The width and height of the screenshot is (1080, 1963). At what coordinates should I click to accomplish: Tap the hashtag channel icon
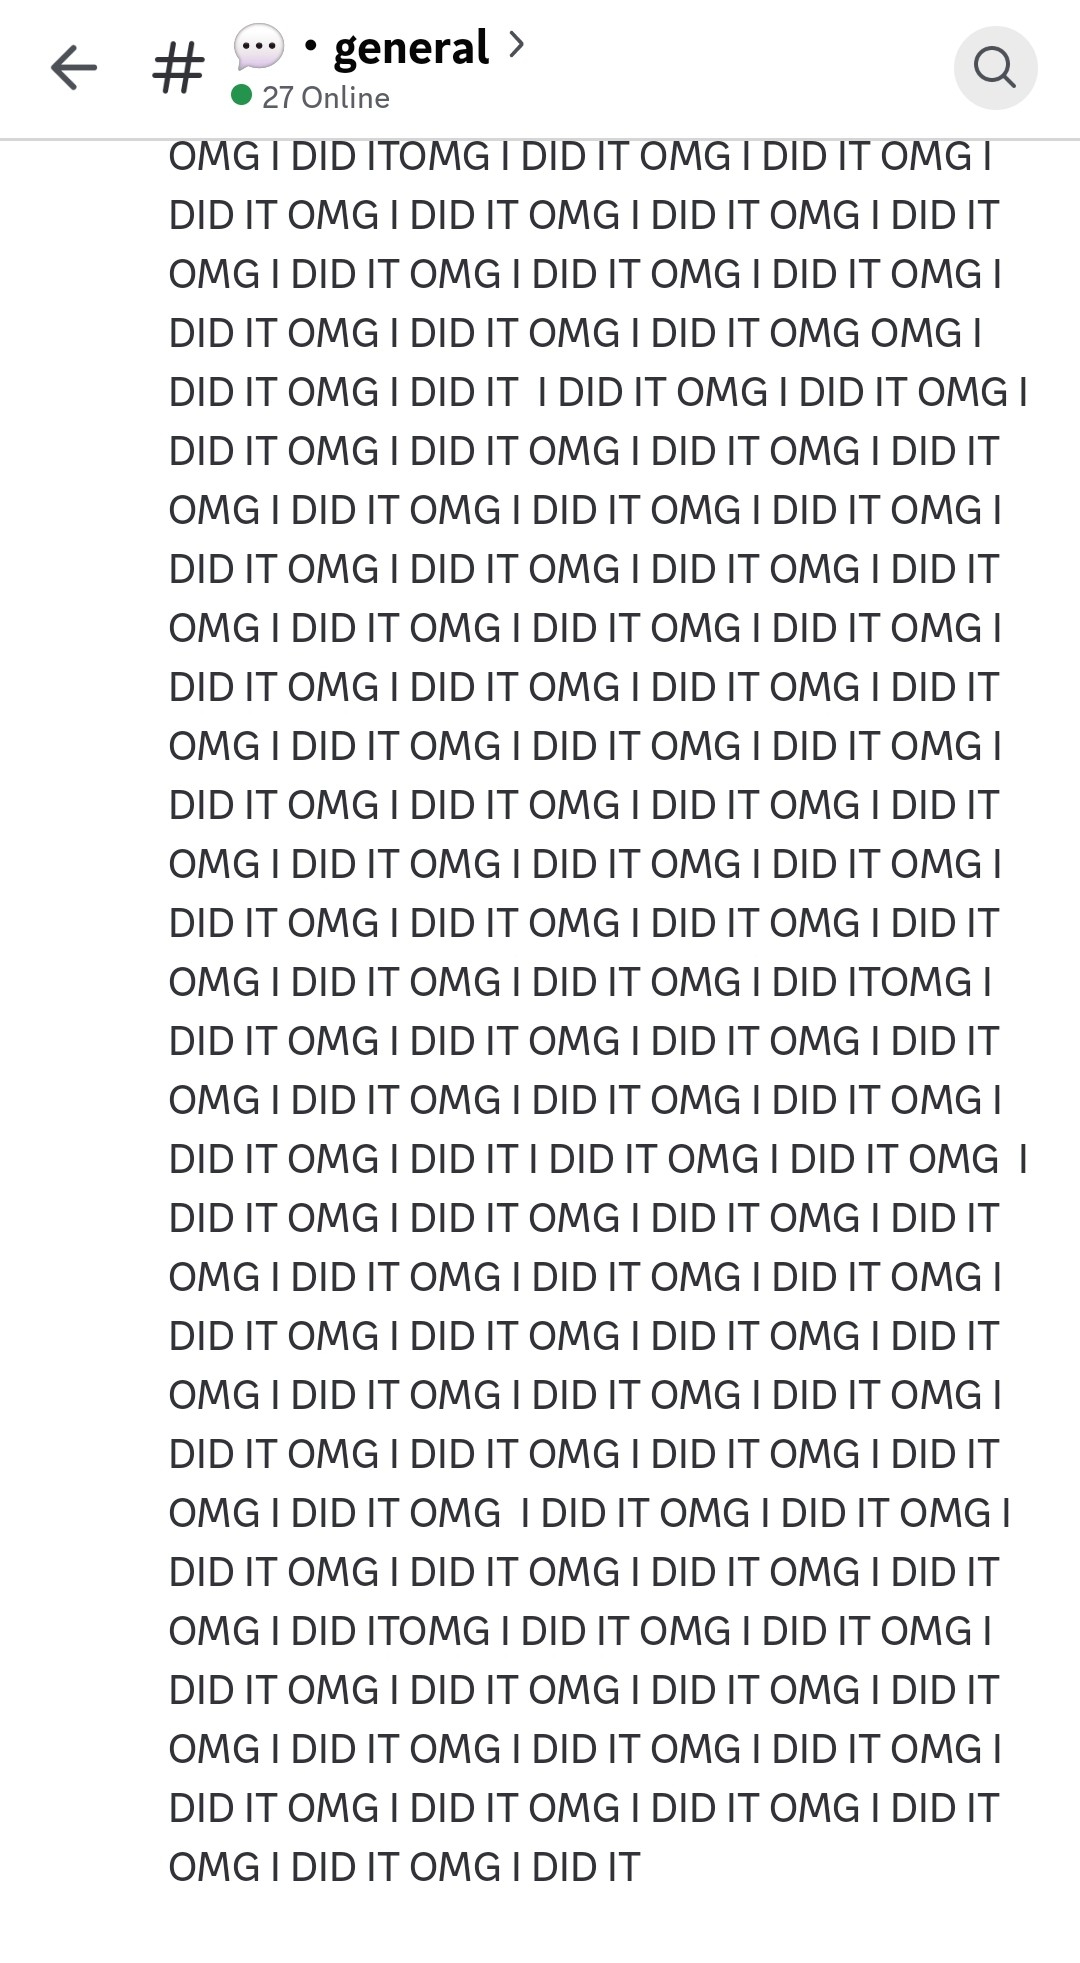pyautogui.click(x=179, y=69)
